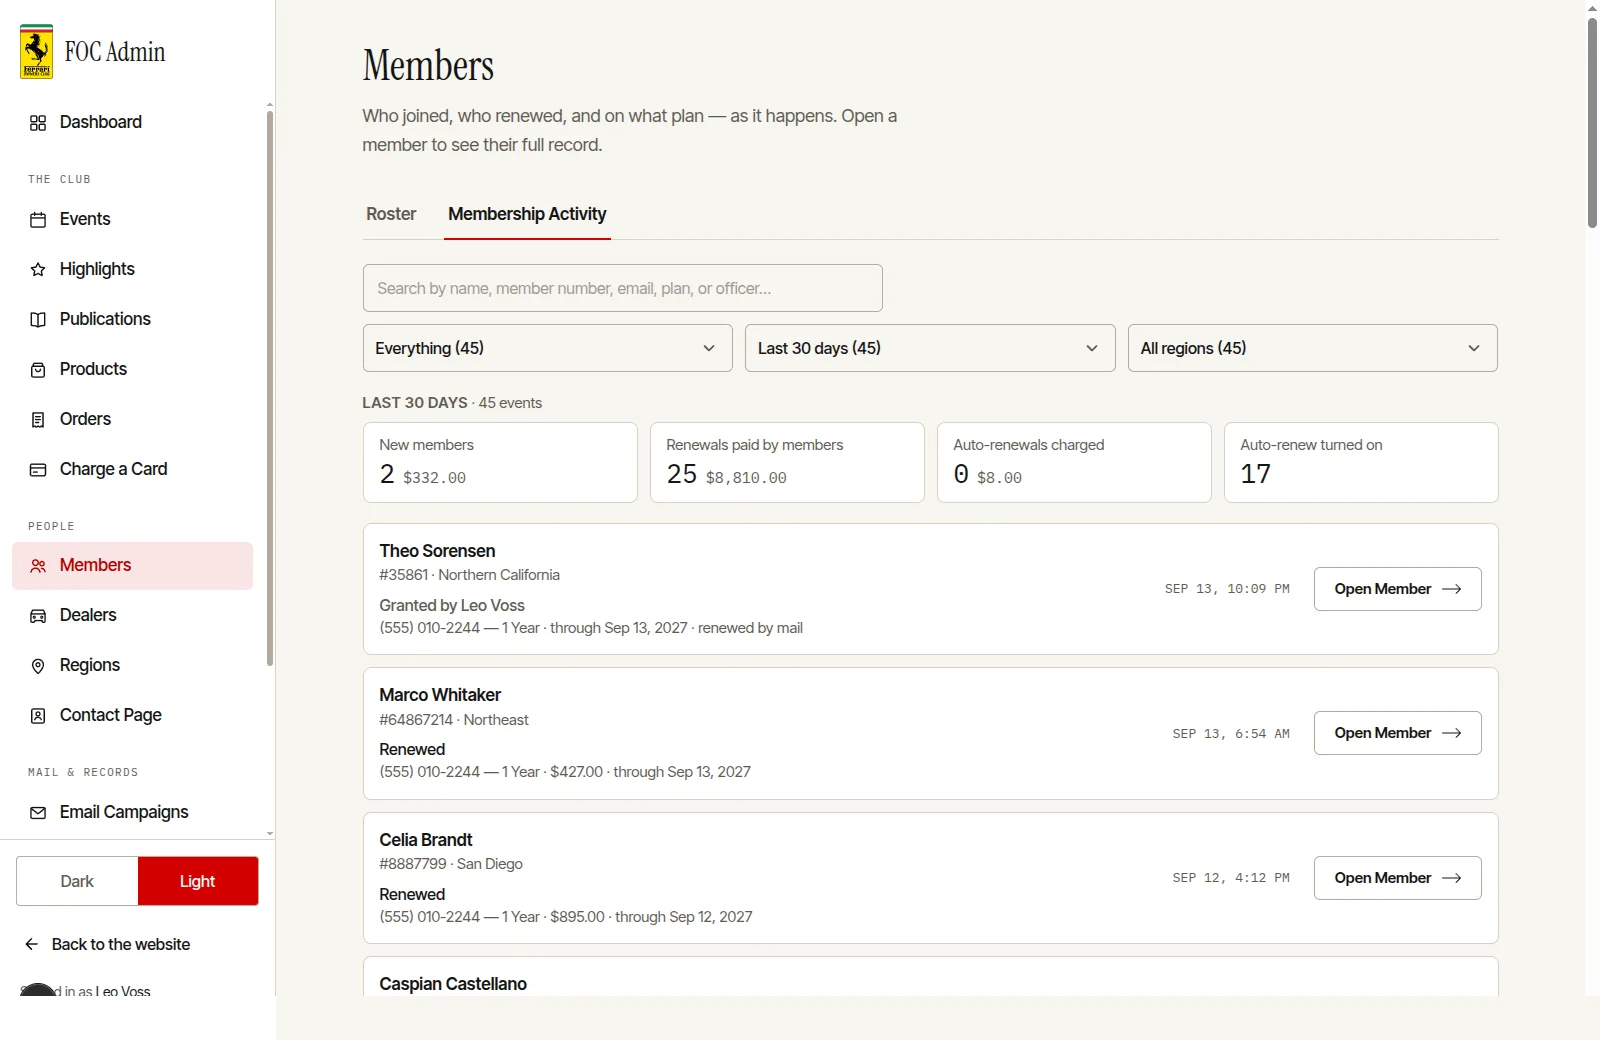Click the Ferrari logo in the sidebar header
The width and height of the screenshot is (1600, 1040).
[37, 52]
